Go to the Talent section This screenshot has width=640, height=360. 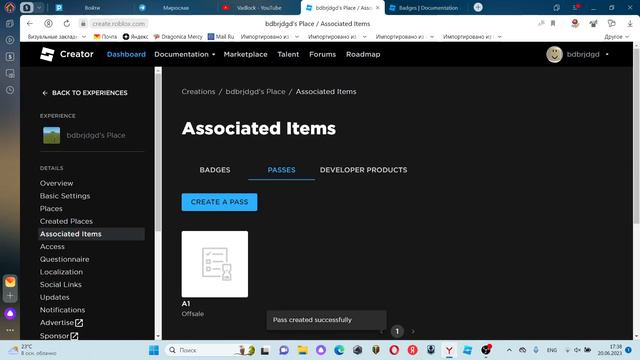point(288,54)
